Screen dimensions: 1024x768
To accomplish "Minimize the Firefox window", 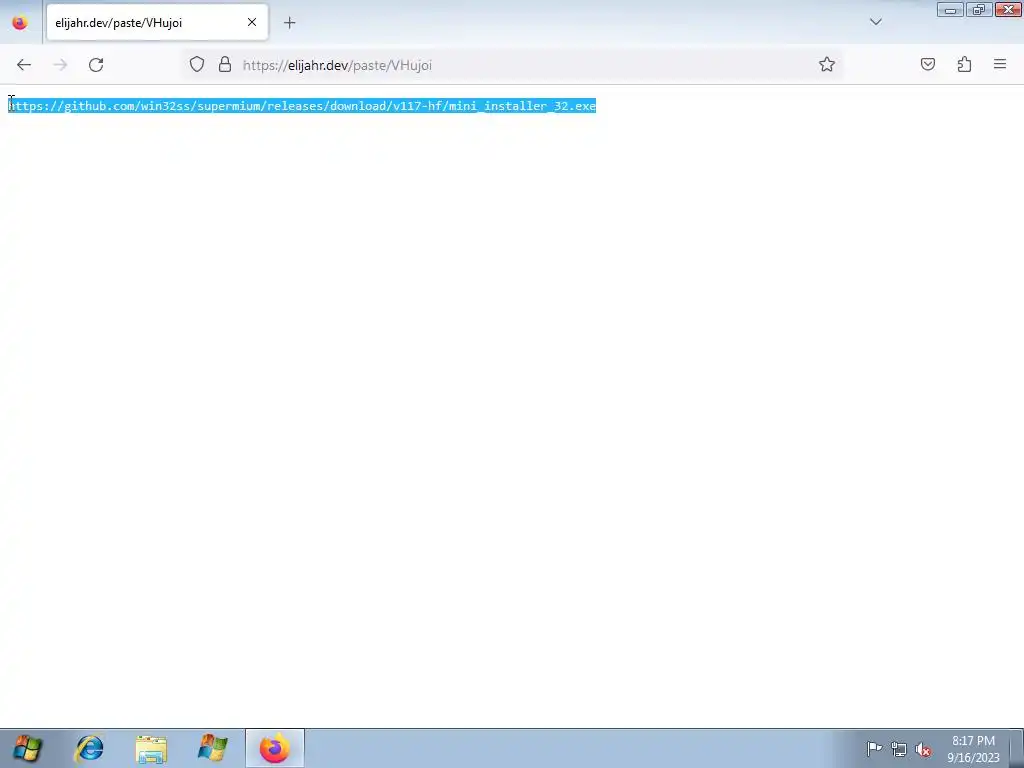I will [x=950, y=10].
